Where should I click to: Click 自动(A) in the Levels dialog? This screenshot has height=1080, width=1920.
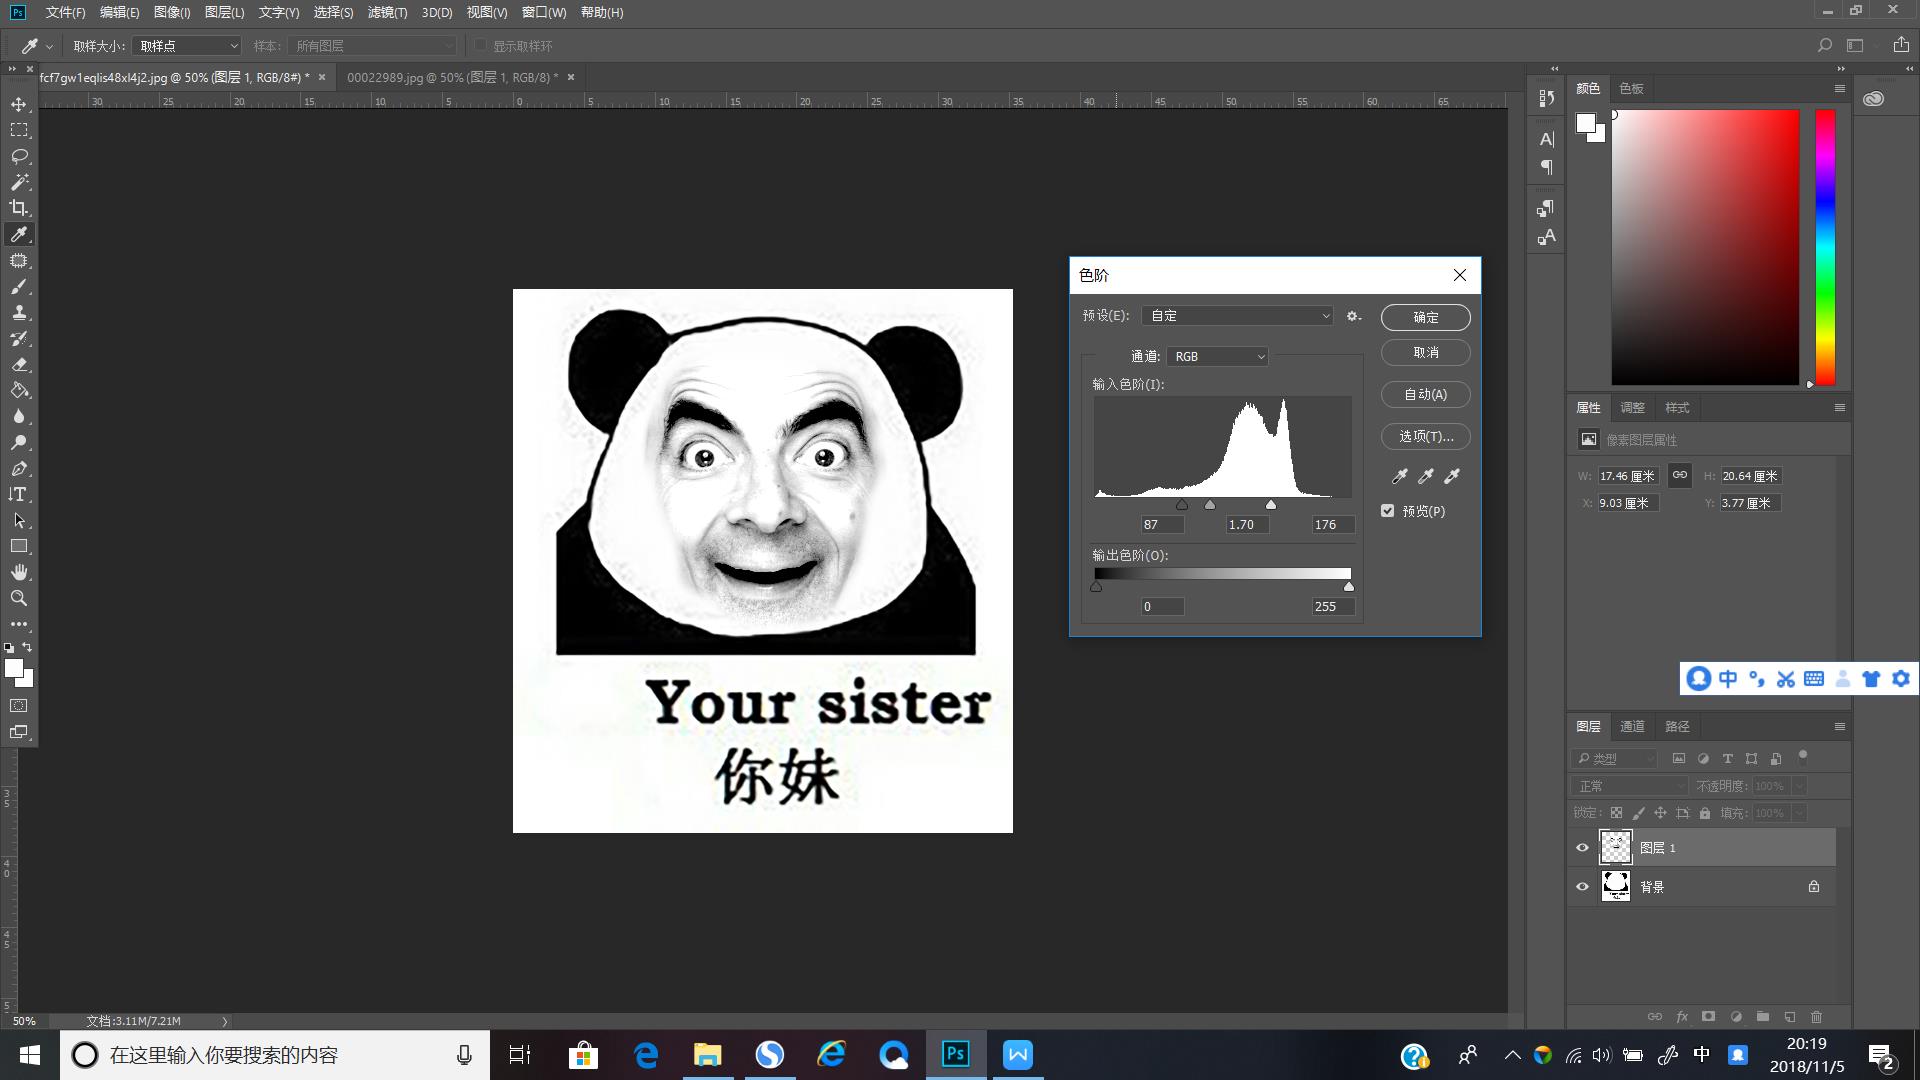click(x=1426, y=395)
